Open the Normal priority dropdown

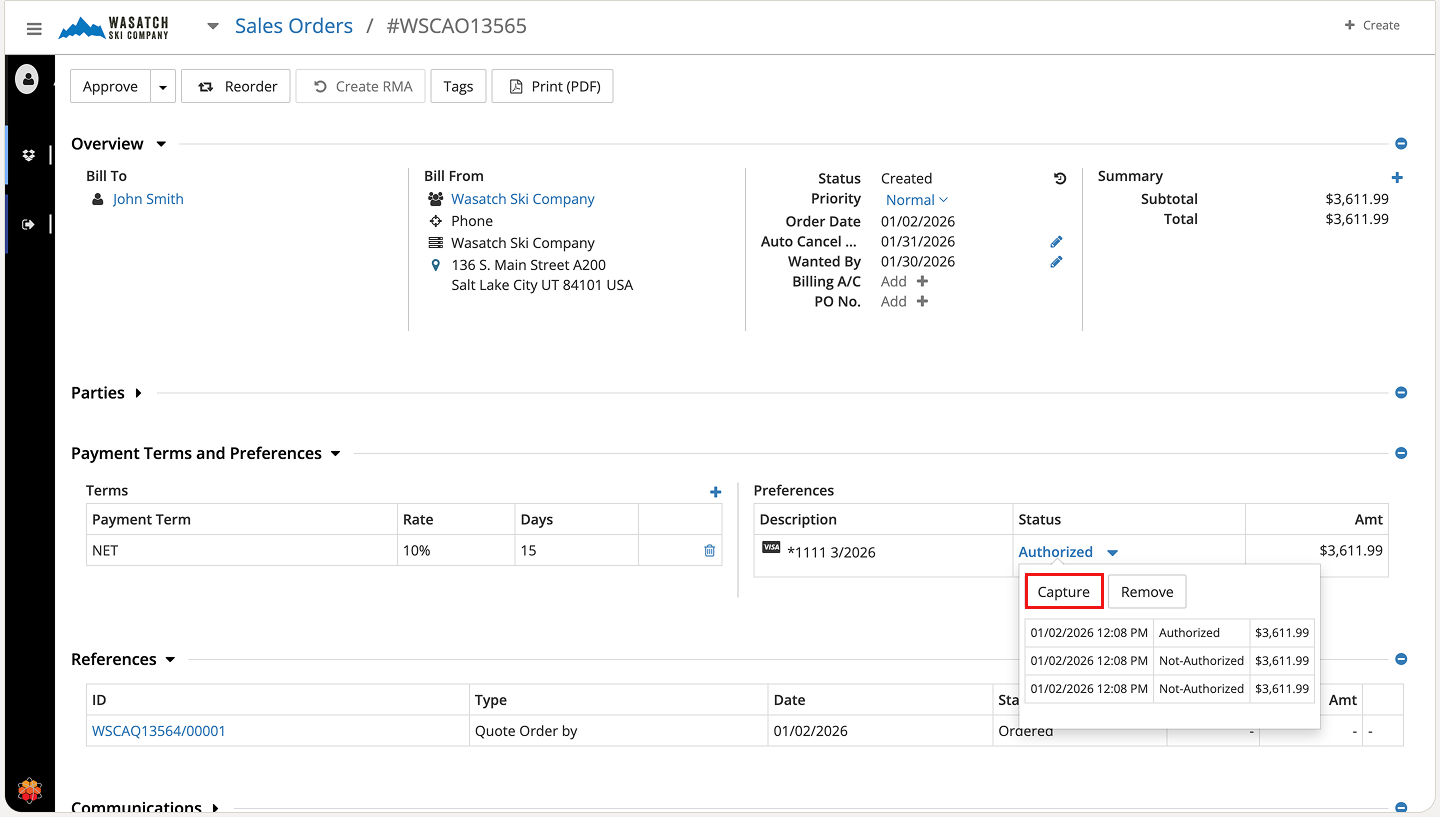[x=916, y=200]
